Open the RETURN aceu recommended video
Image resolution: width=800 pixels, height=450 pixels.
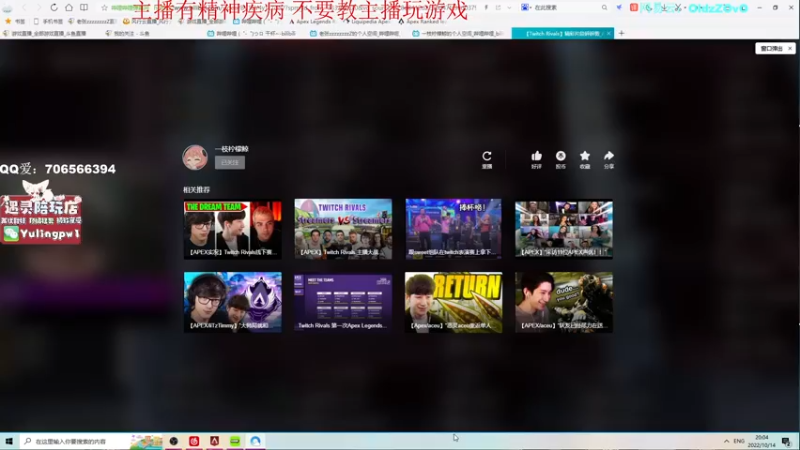454,302
